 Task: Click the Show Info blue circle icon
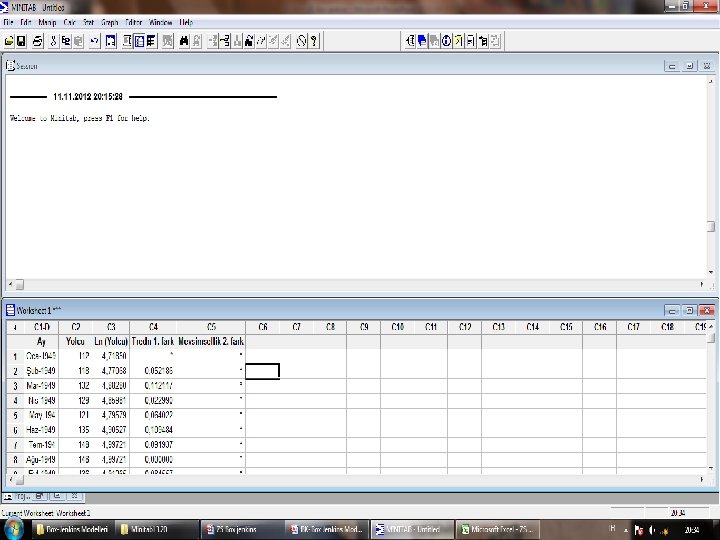[x=446, y=41]
